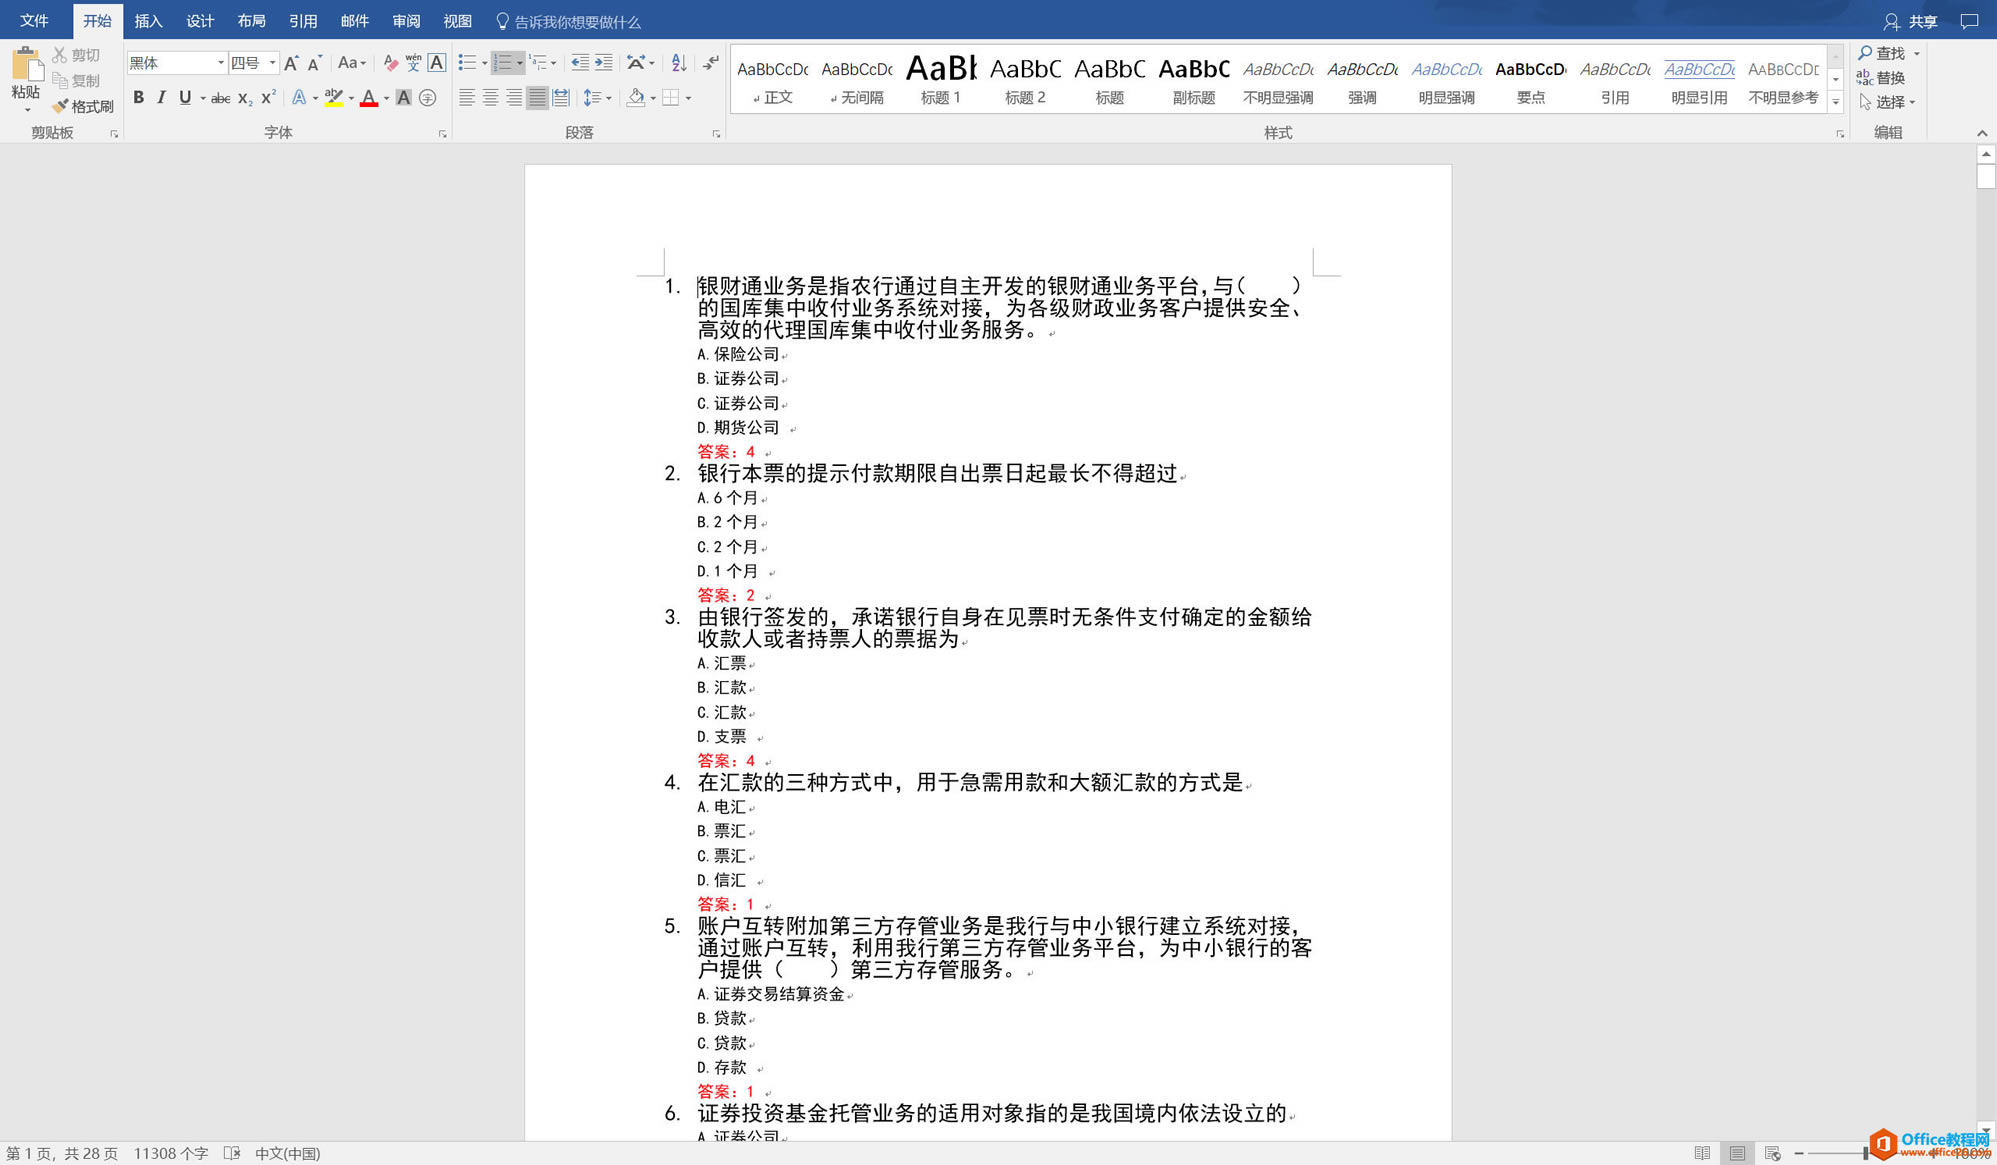Switch to the 插入 ribbon tab
The width and height of the screenshot is (1997, 1165).
tap(147, 20)
